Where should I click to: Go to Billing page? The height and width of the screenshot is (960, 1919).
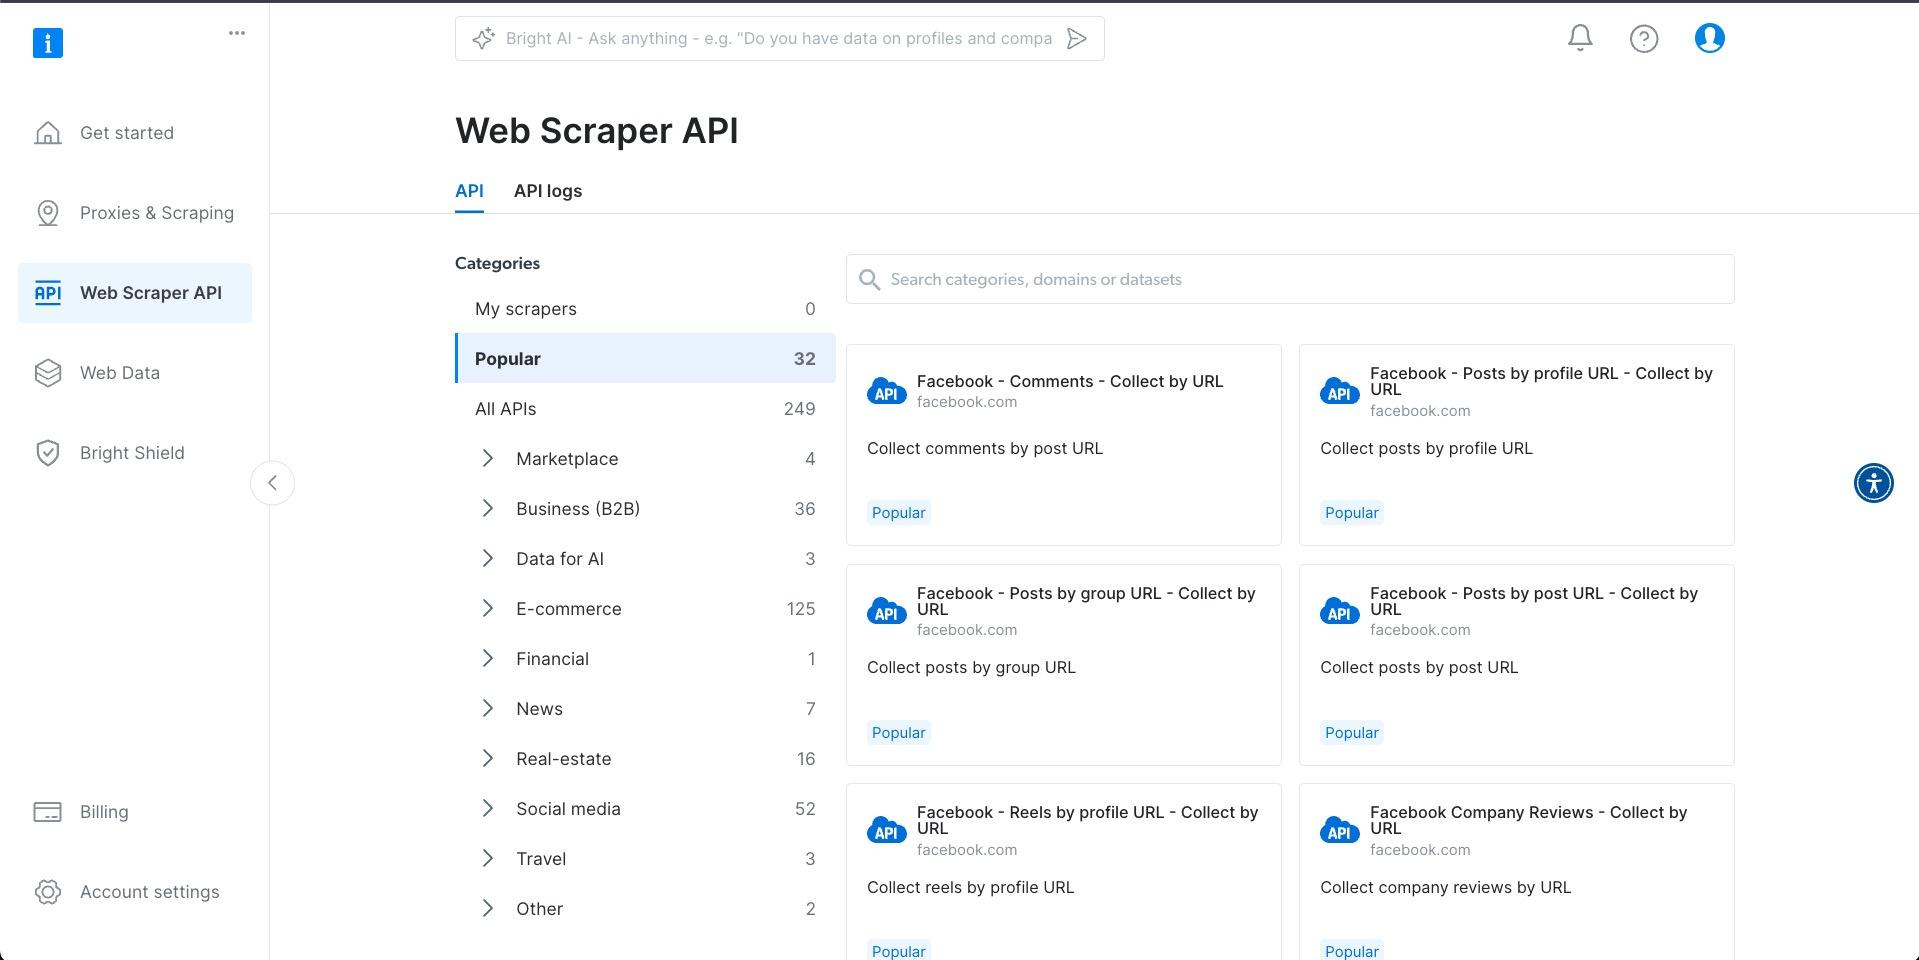coord(104,812)
